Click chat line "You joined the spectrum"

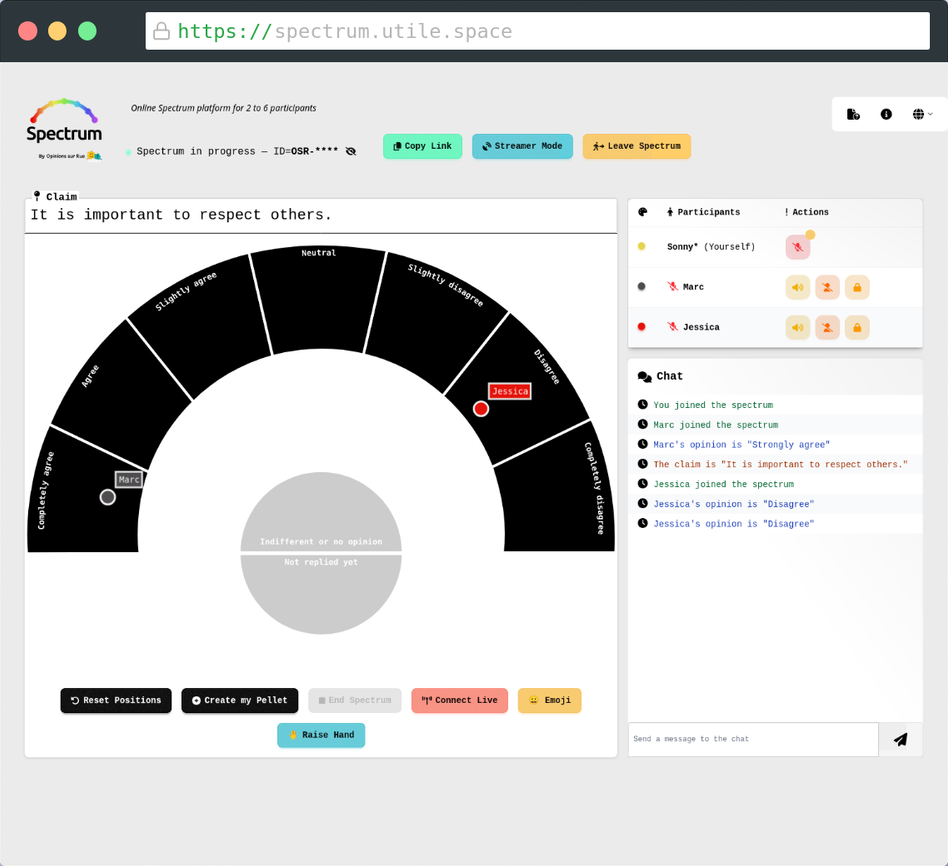[x=713, y=405]
